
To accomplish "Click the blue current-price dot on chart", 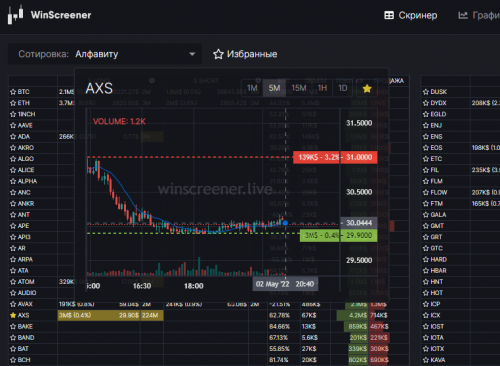I will click(285, 223).
